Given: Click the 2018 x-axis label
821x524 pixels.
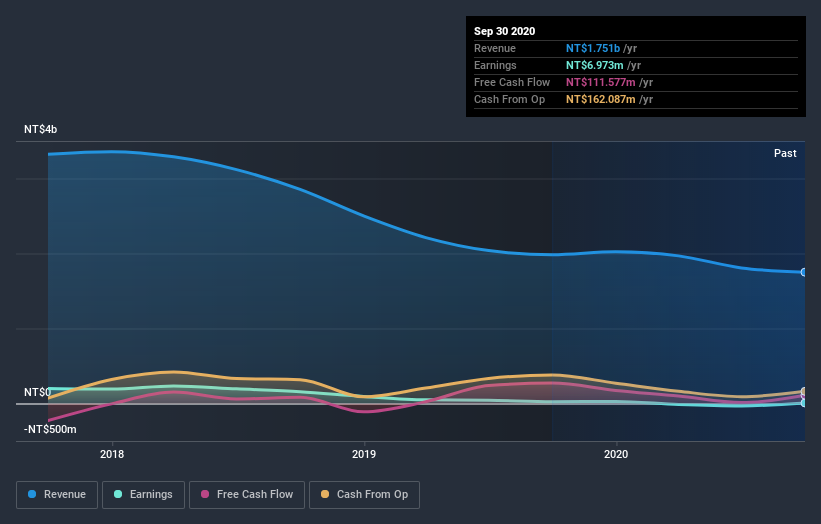Looking at the screenshot, I should [112, 454].
